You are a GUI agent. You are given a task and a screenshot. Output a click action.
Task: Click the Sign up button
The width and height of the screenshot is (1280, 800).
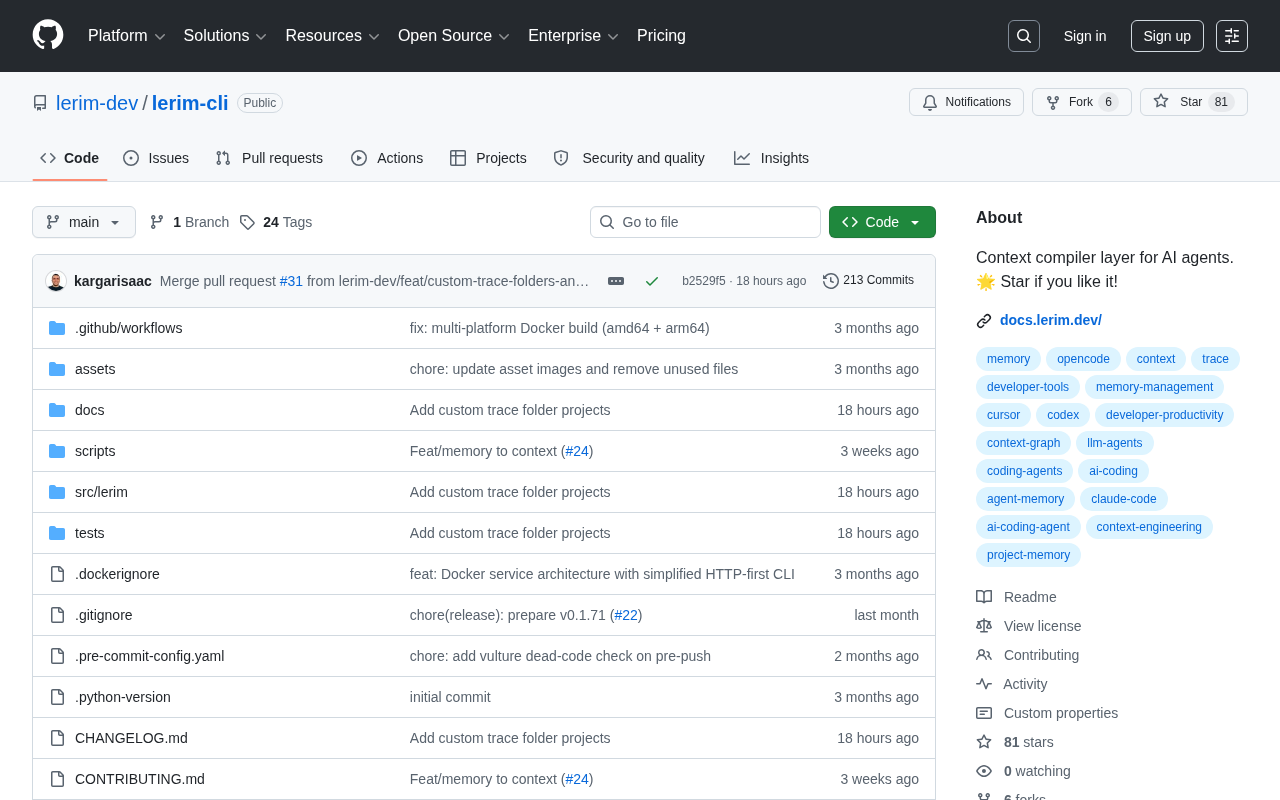coord(1167,36)
